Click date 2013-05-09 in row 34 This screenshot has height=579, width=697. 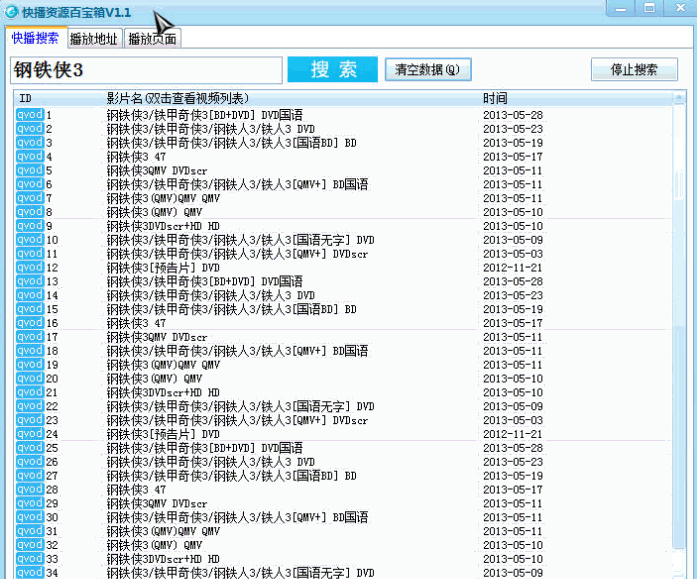[x=513, y=573]
